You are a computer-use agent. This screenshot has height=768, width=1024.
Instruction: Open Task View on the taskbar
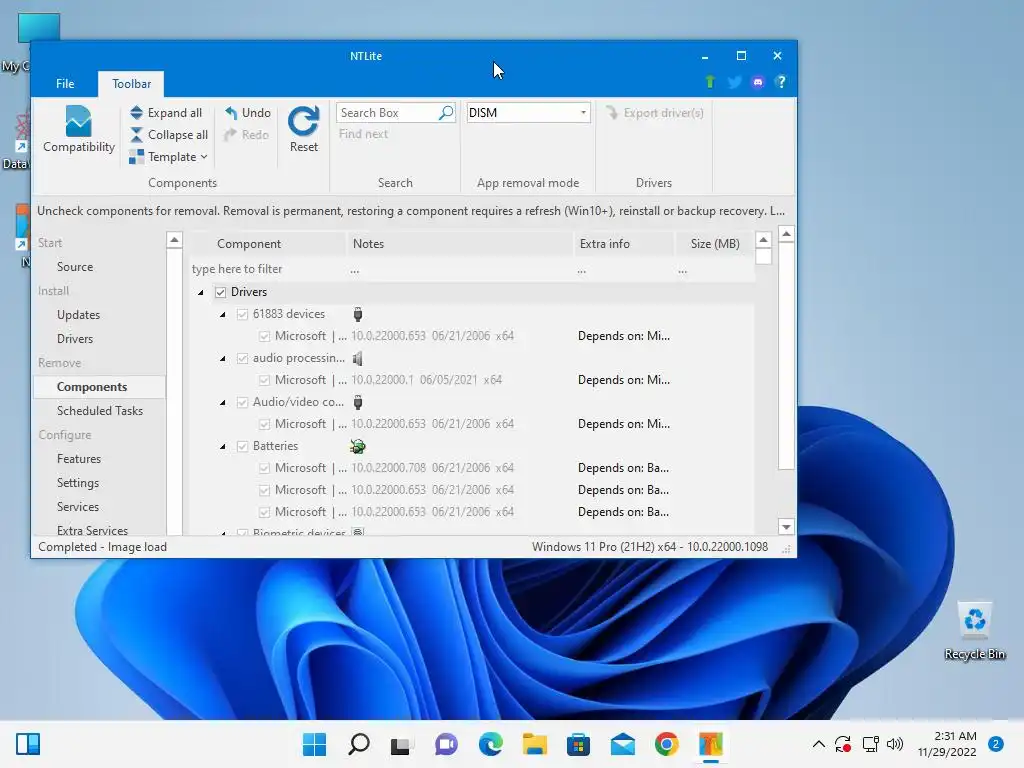(x=401, y=744)
